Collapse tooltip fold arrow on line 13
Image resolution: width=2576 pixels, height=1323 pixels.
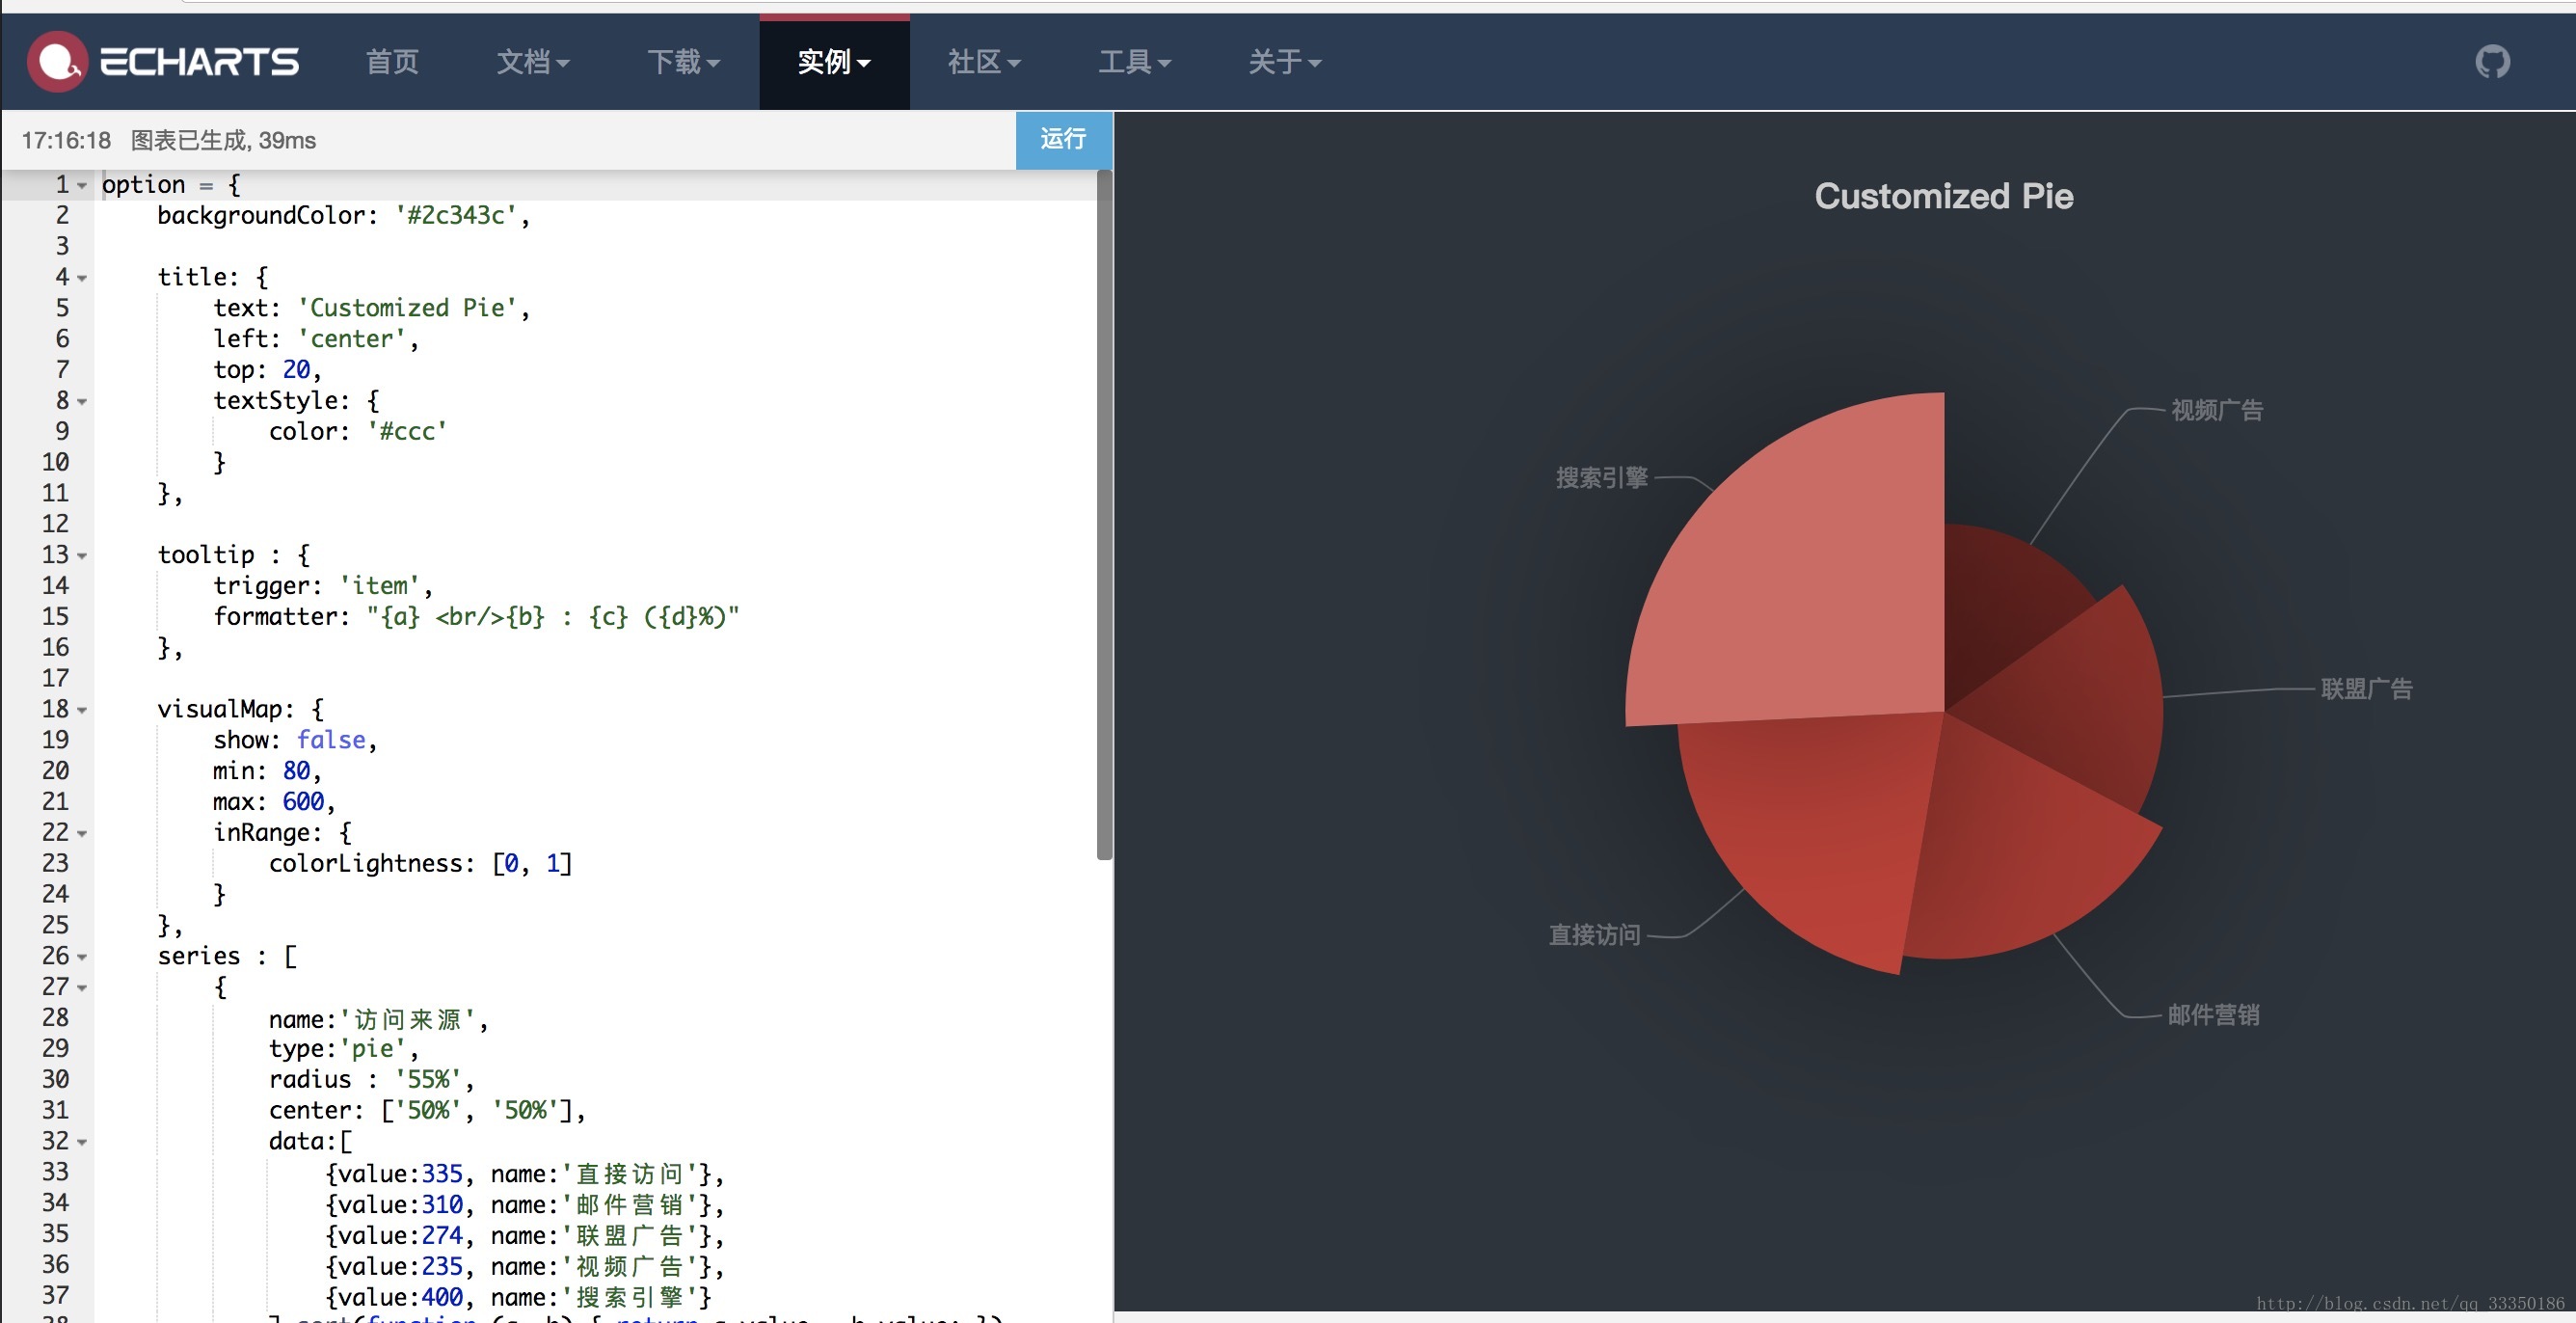pyautogui.click(x=82, y=556)
